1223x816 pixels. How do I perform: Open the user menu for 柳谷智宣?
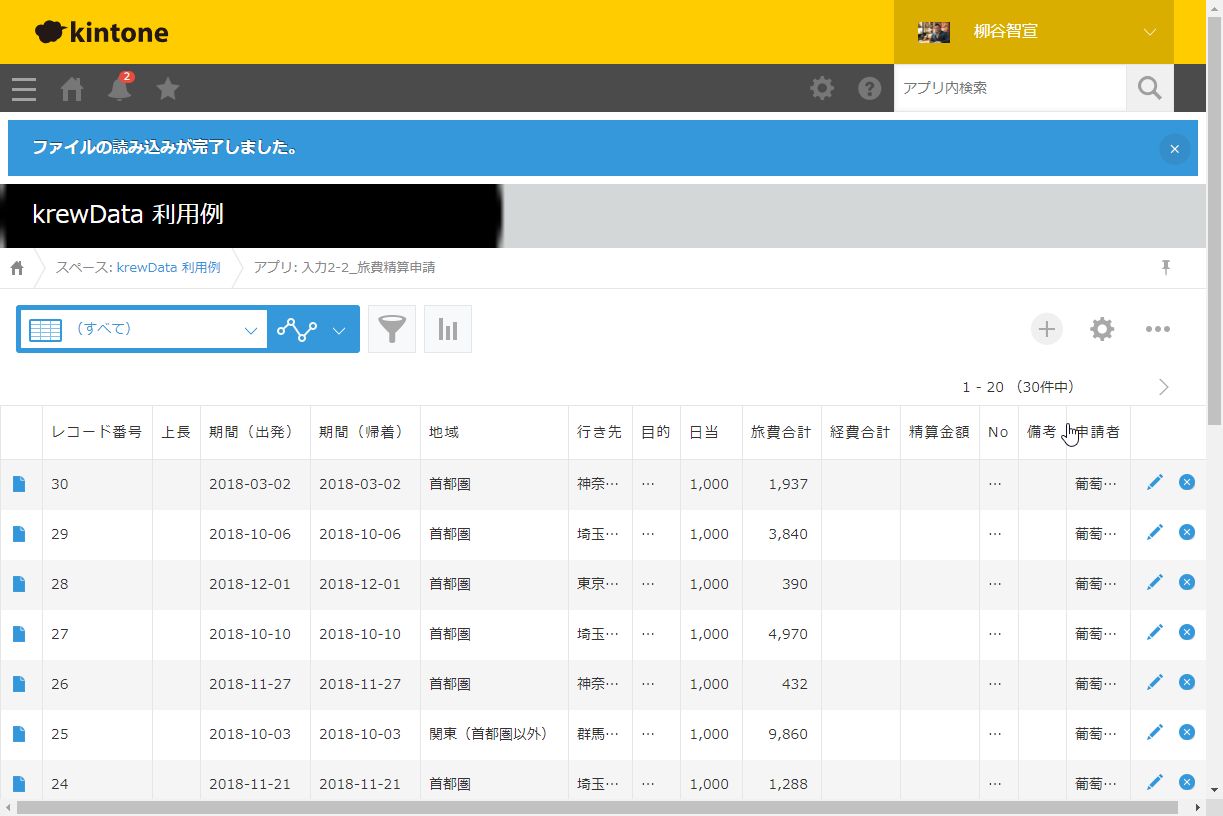pyautogui.click(x=1034, y=32)
